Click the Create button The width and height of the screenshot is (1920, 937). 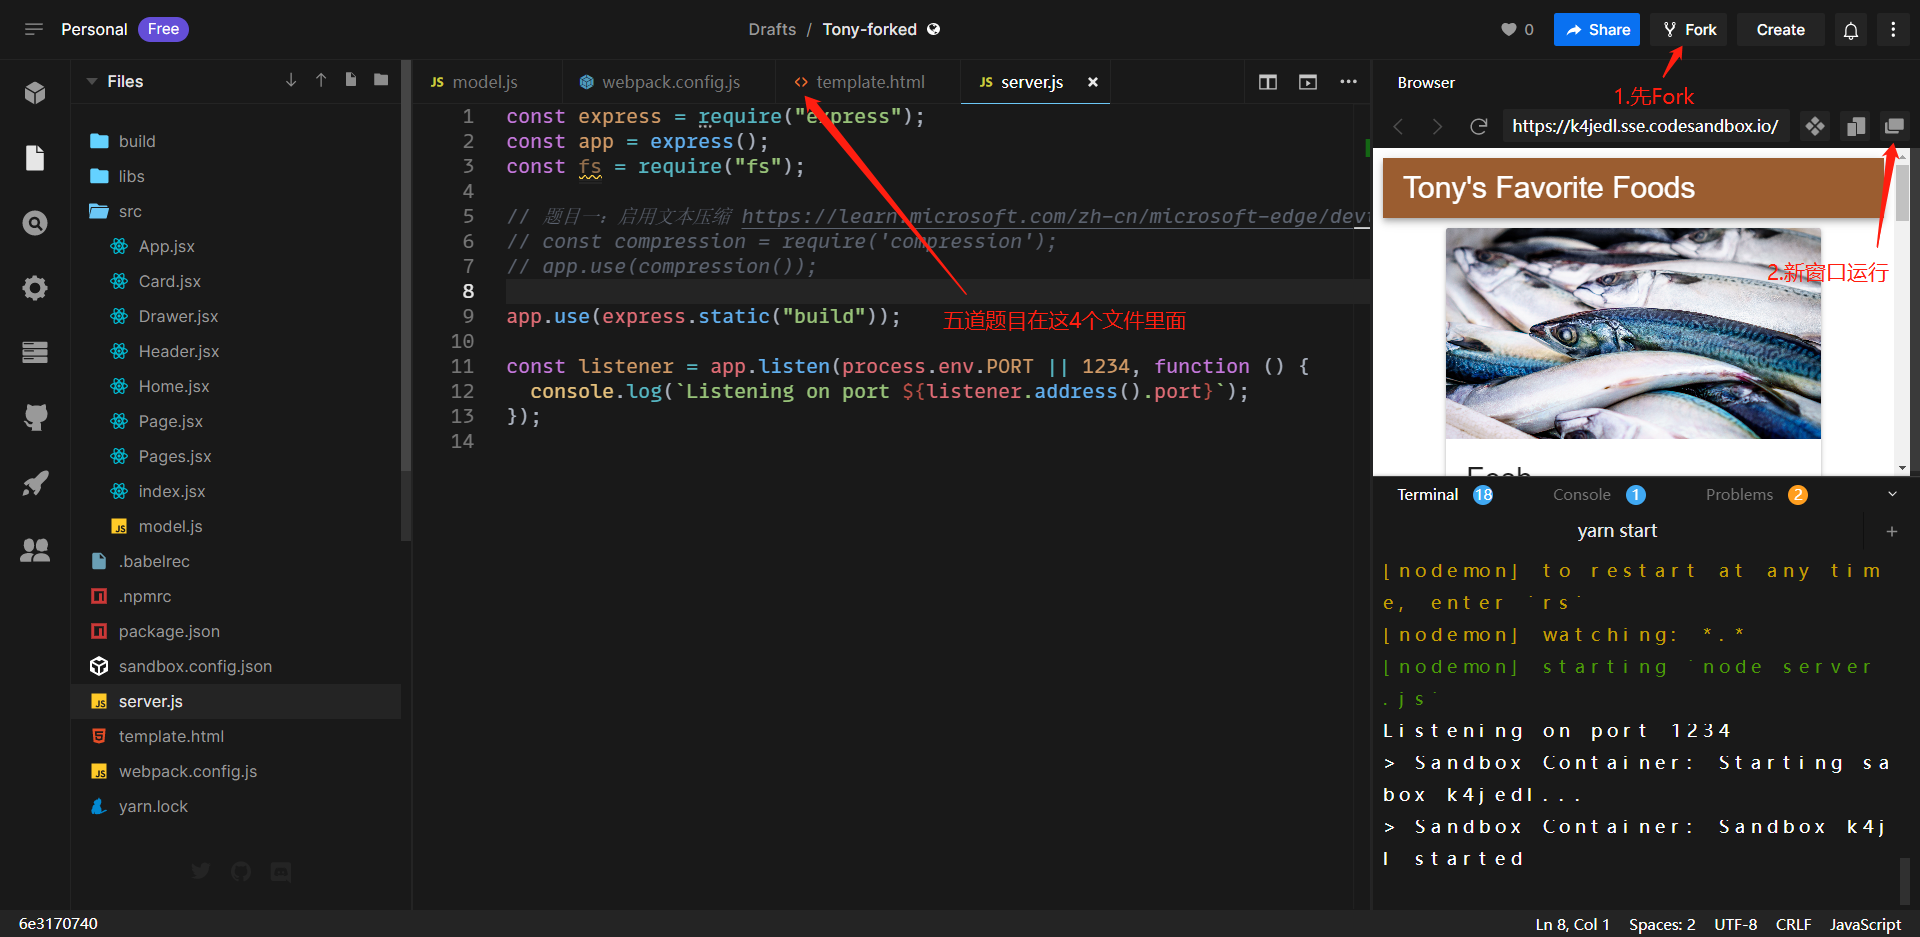click(x=1781, y=29)
